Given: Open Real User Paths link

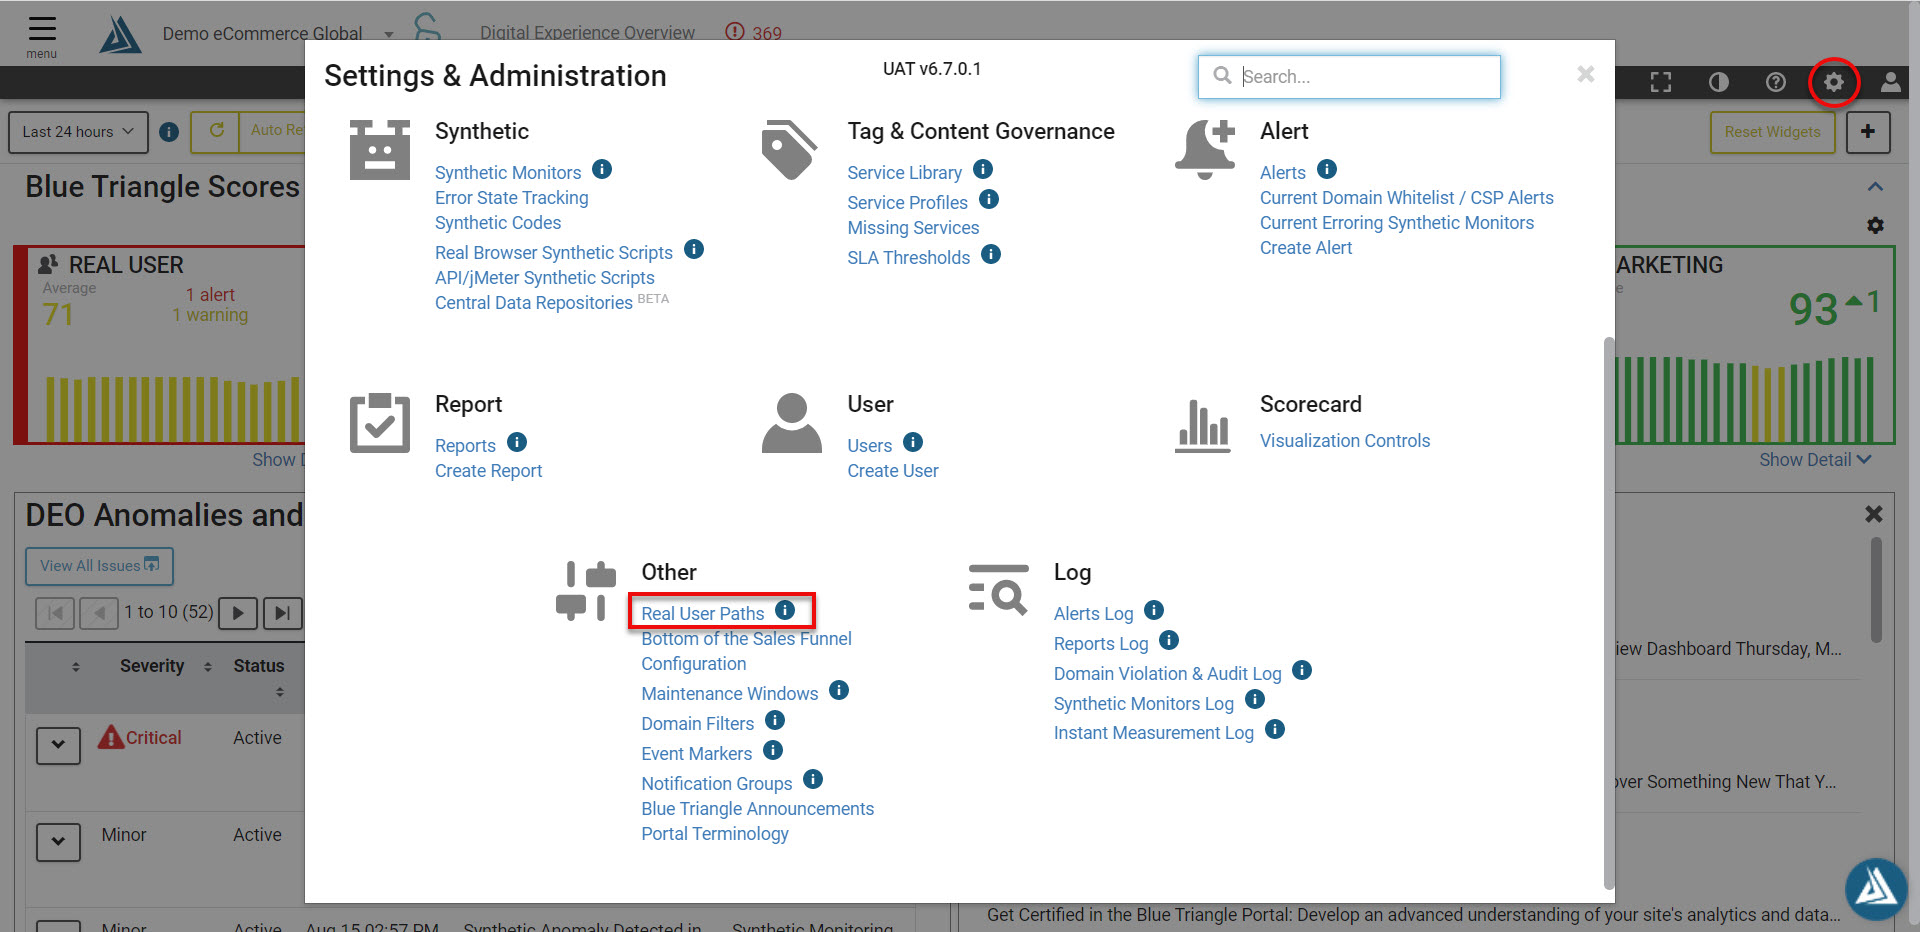Looking at the screenshot, I should [x=703, y=614].
